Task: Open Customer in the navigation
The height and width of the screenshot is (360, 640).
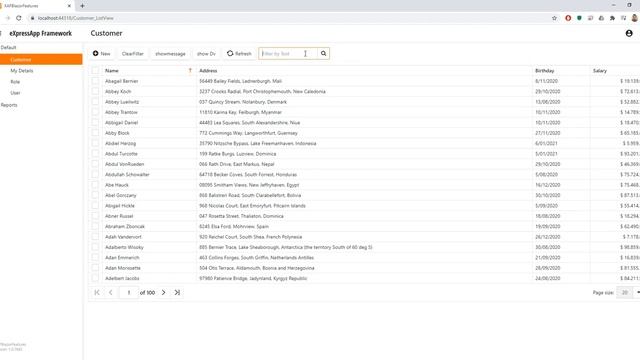Action: point(41,60)
